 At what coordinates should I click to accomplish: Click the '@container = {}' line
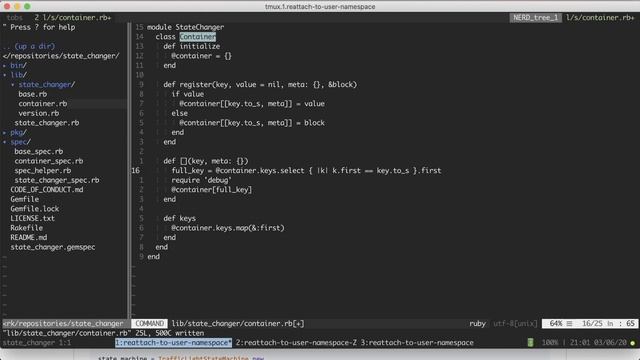click(202, 56)
